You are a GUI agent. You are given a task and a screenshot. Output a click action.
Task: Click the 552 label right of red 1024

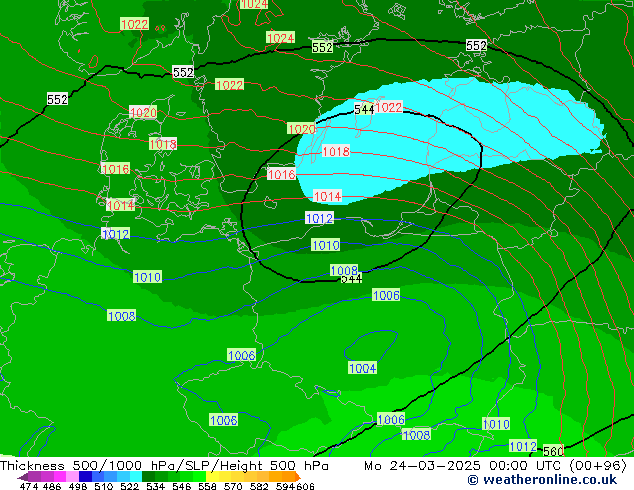(x=322, y=47)
